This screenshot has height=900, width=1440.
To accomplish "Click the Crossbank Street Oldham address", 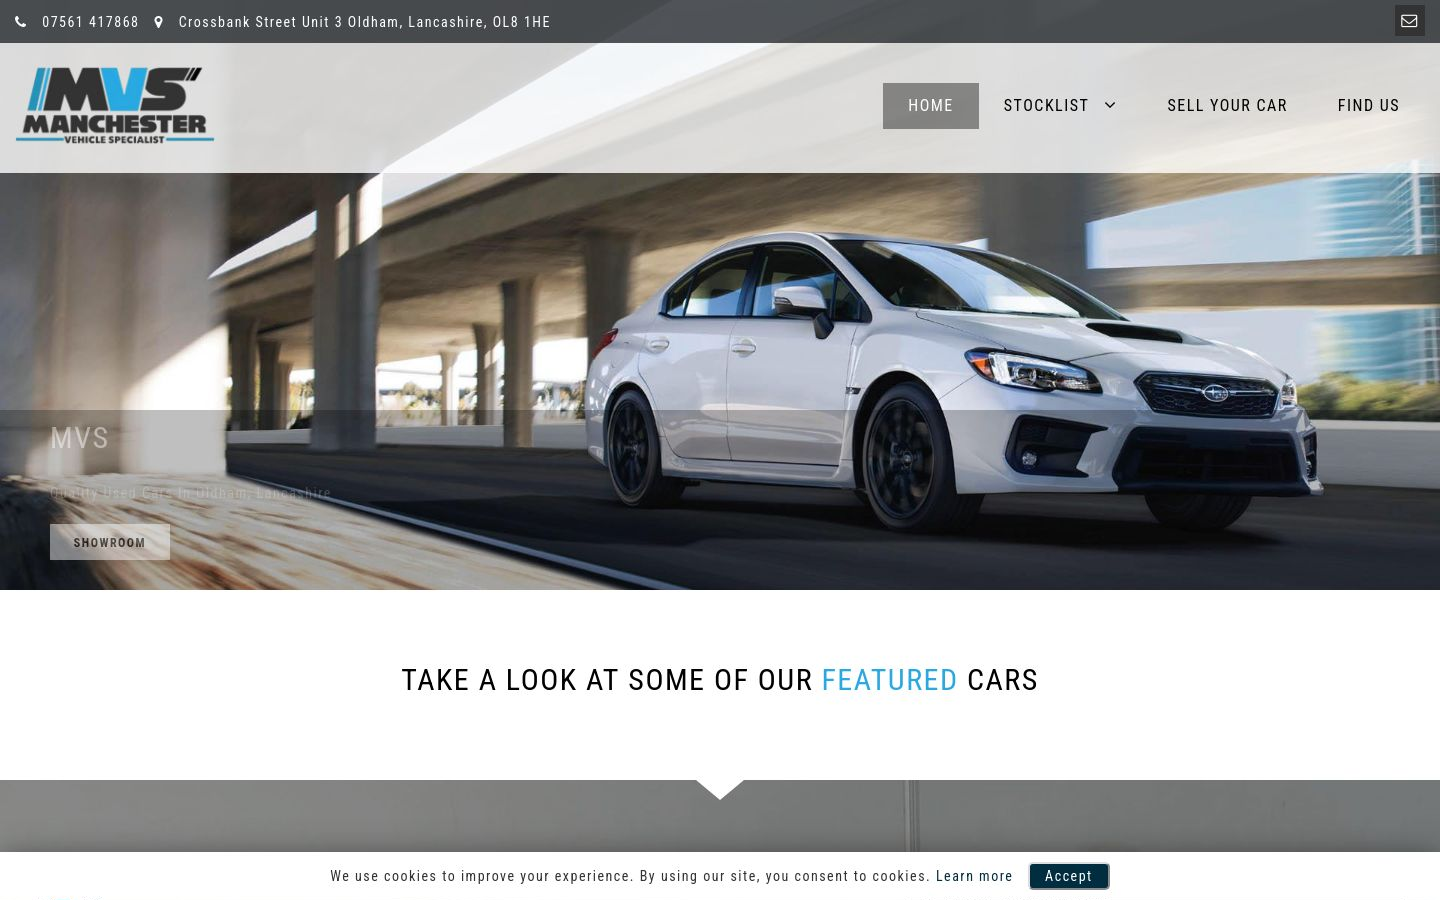I will [x=364, y=22].
